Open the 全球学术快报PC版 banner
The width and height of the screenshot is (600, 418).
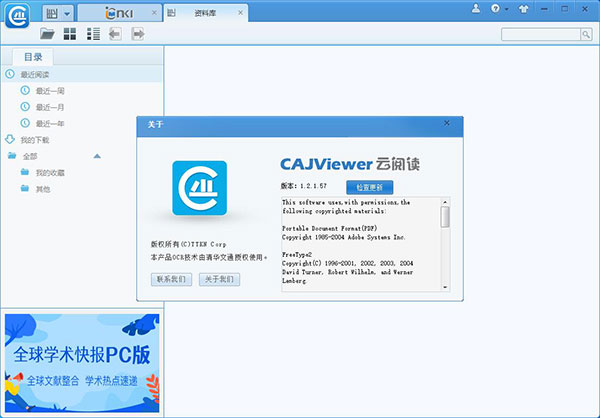(x=82, y=363)
